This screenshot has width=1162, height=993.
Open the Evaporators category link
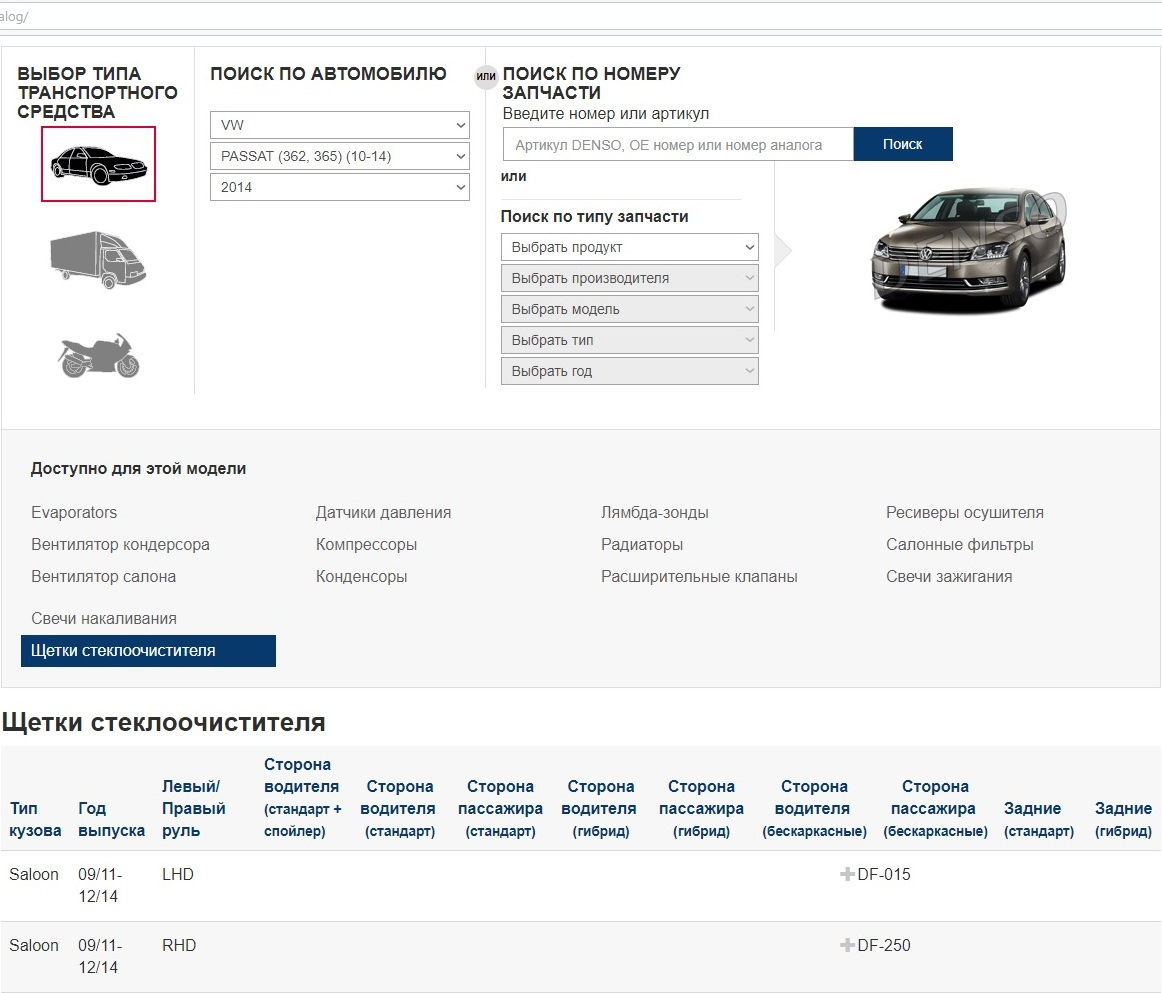pos(74,513)
